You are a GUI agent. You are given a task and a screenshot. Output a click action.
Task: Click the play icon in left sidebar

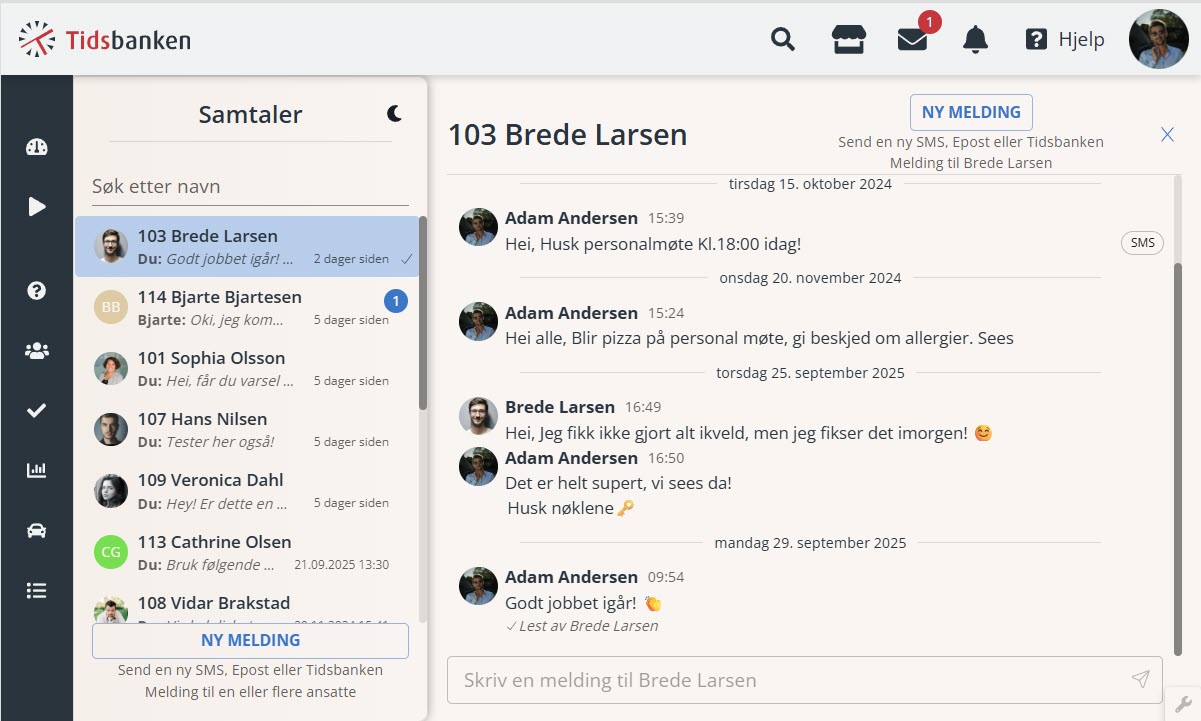click(37, 207)
